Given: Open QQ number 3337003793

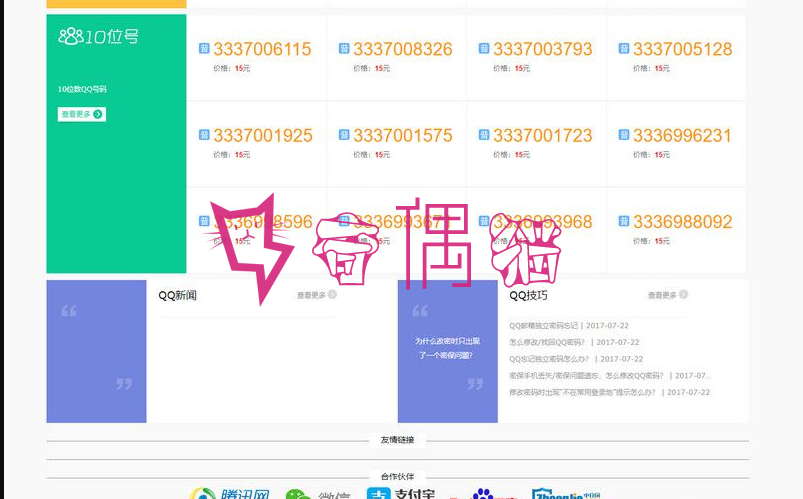Looking at the screenshot, I should (x=542, y=49).
